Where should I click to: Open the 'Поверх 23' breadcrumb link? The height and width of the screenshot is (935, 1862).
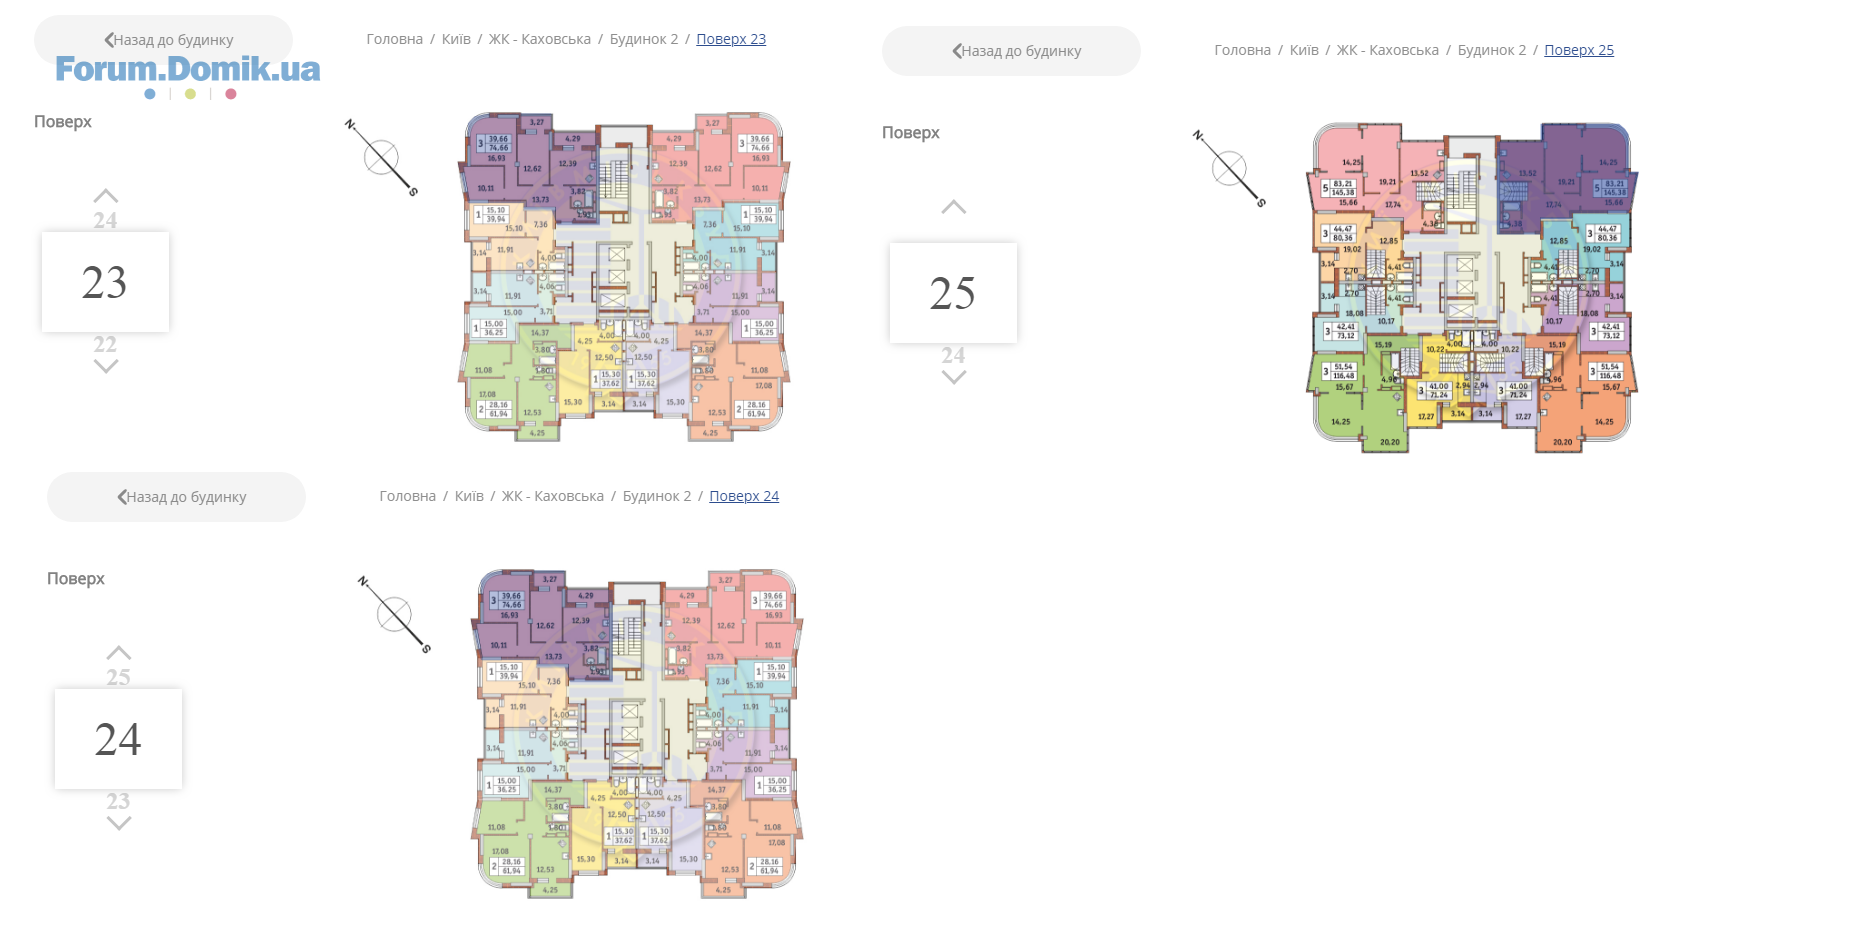(731, 39)
